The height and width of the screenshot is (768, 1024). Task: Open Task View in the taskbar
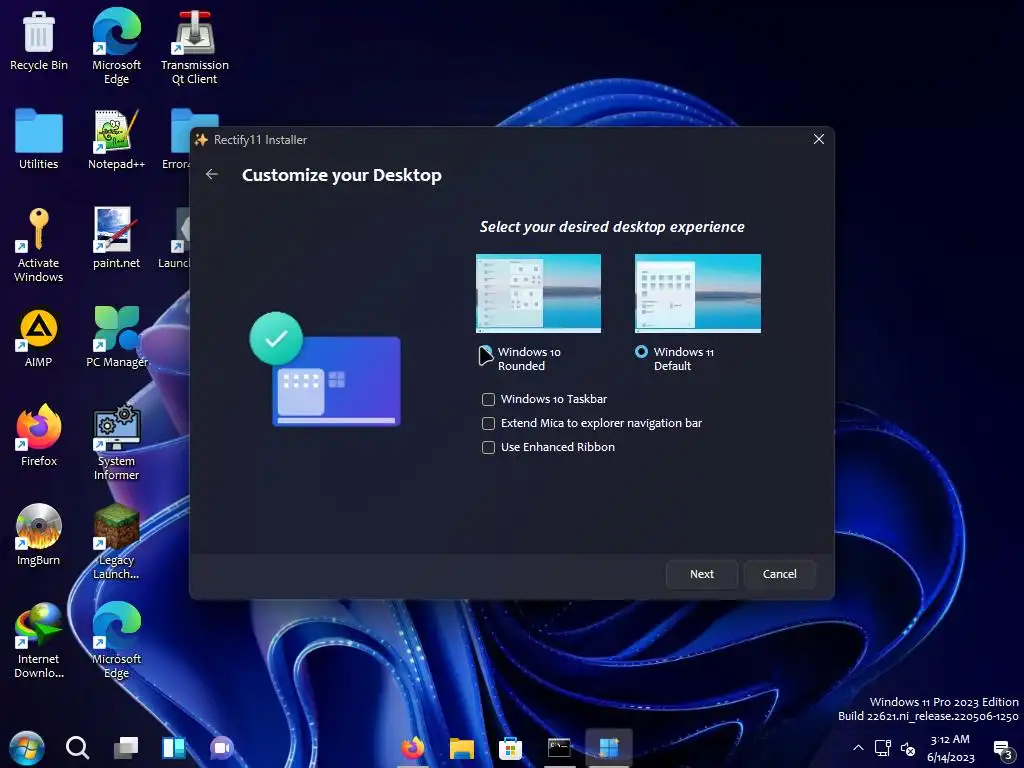[125, 748]
